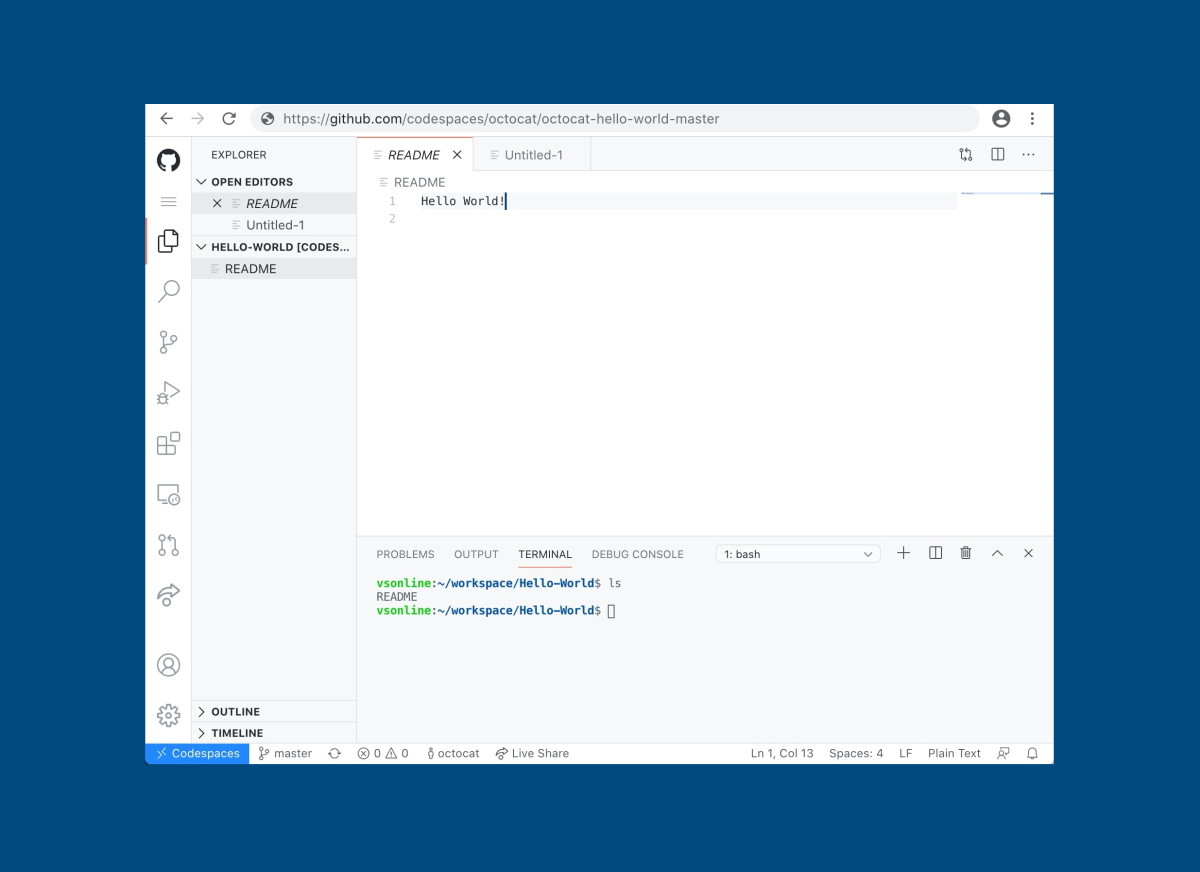Maximize the terminal panel size
This screenshot has height=872, width=1200.
[997, 553]
